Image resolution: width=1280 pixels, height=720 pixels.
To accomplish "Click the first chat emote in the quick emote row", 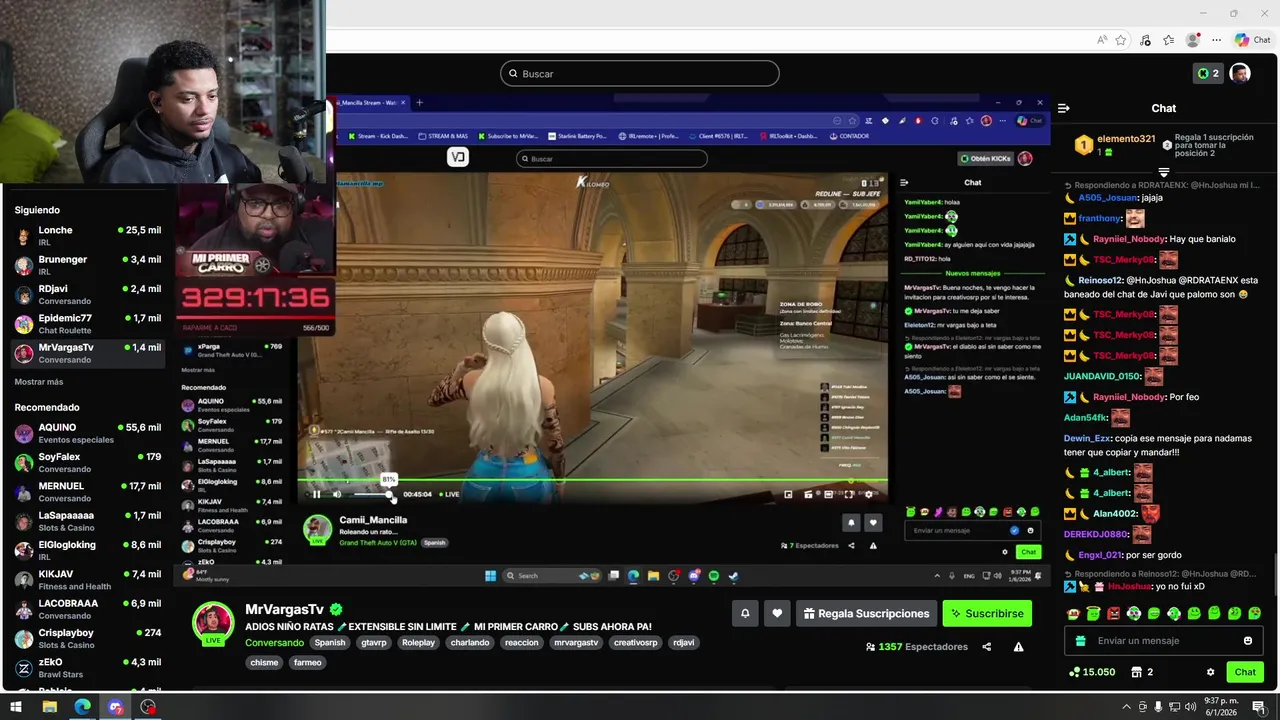I will (1073, 613).
